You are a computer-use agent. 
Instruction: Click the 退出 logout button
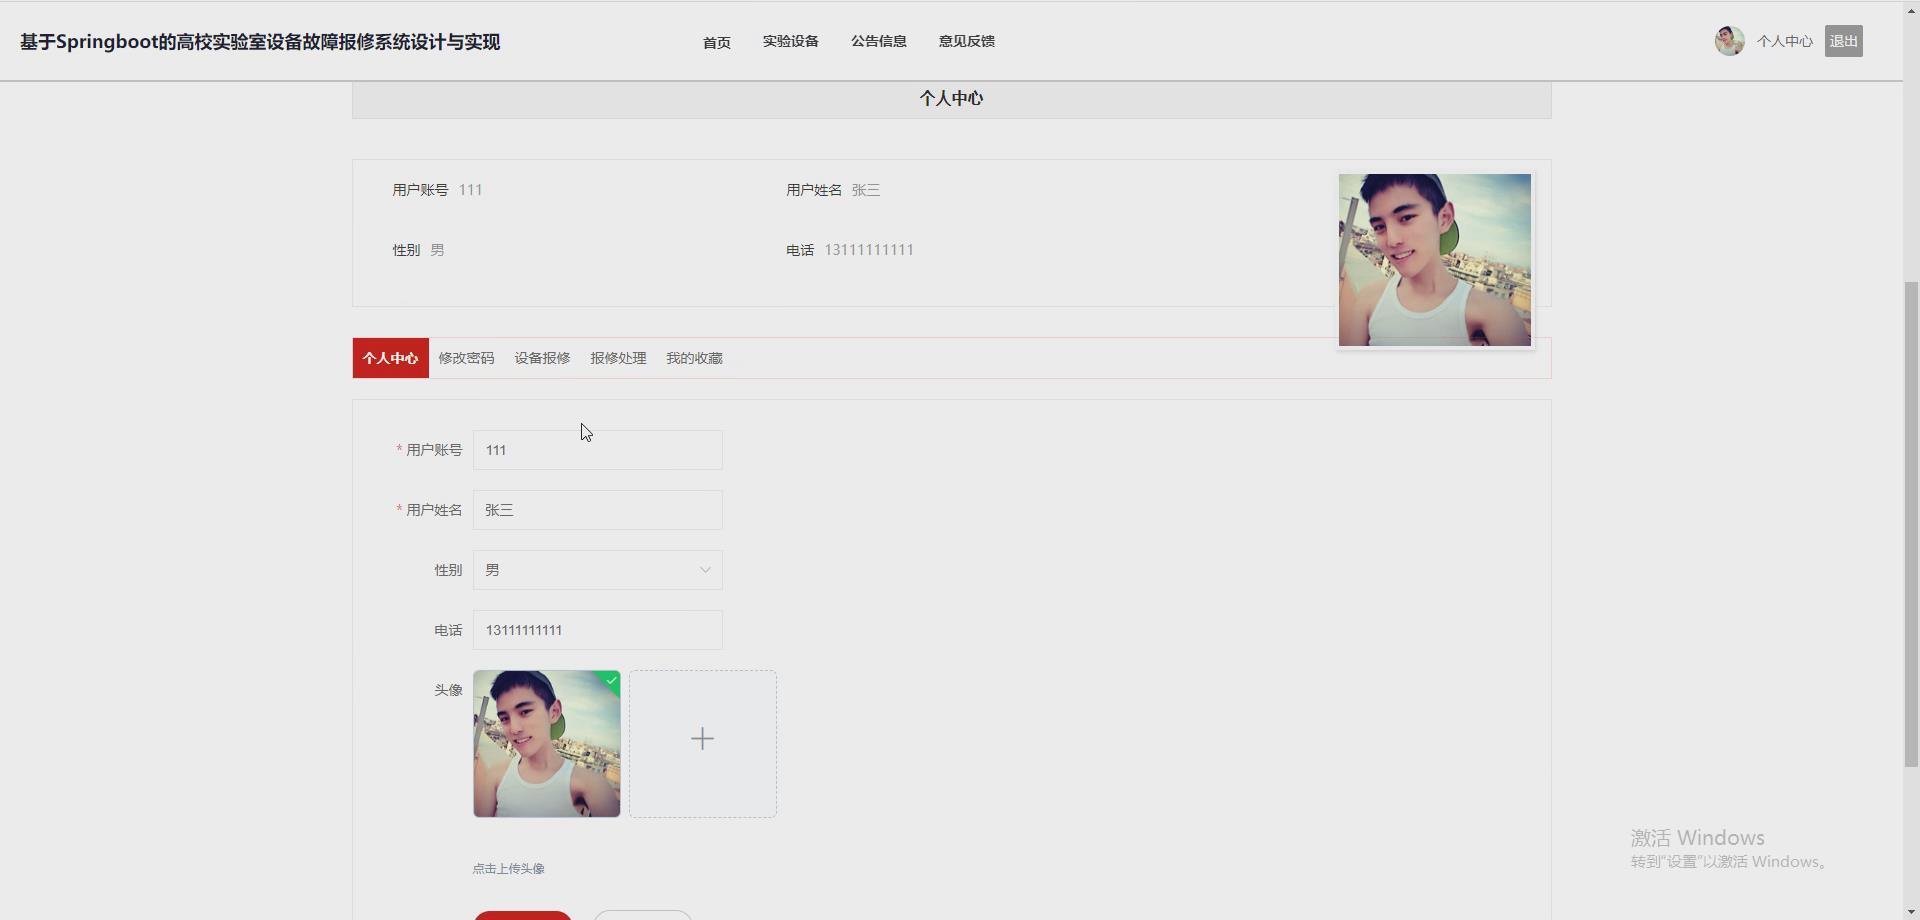point(1843,41)
